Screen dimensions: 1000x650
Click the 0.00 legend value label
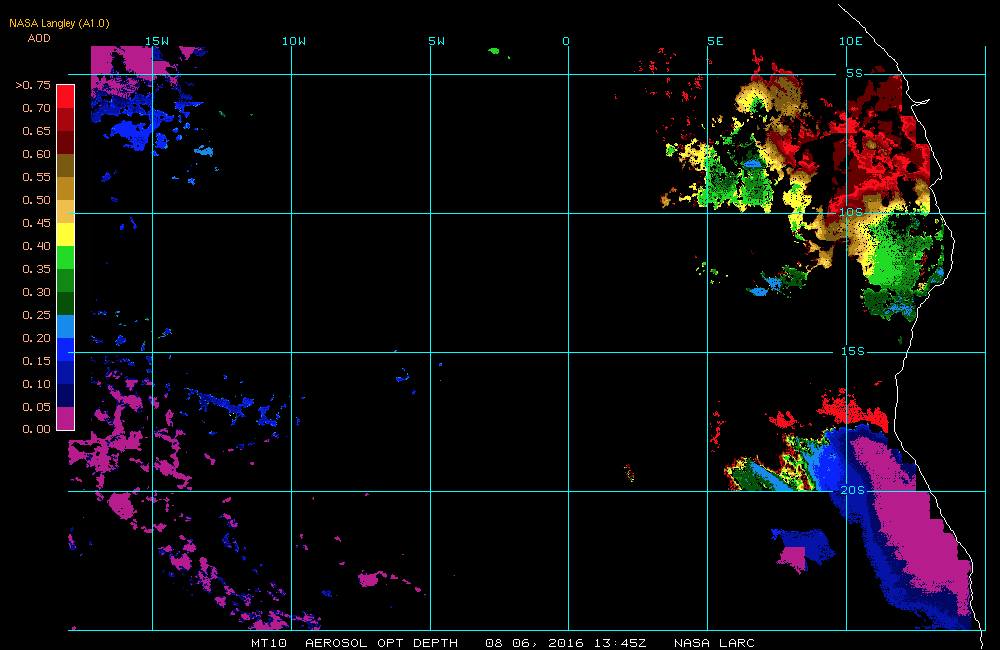(36, 429)
